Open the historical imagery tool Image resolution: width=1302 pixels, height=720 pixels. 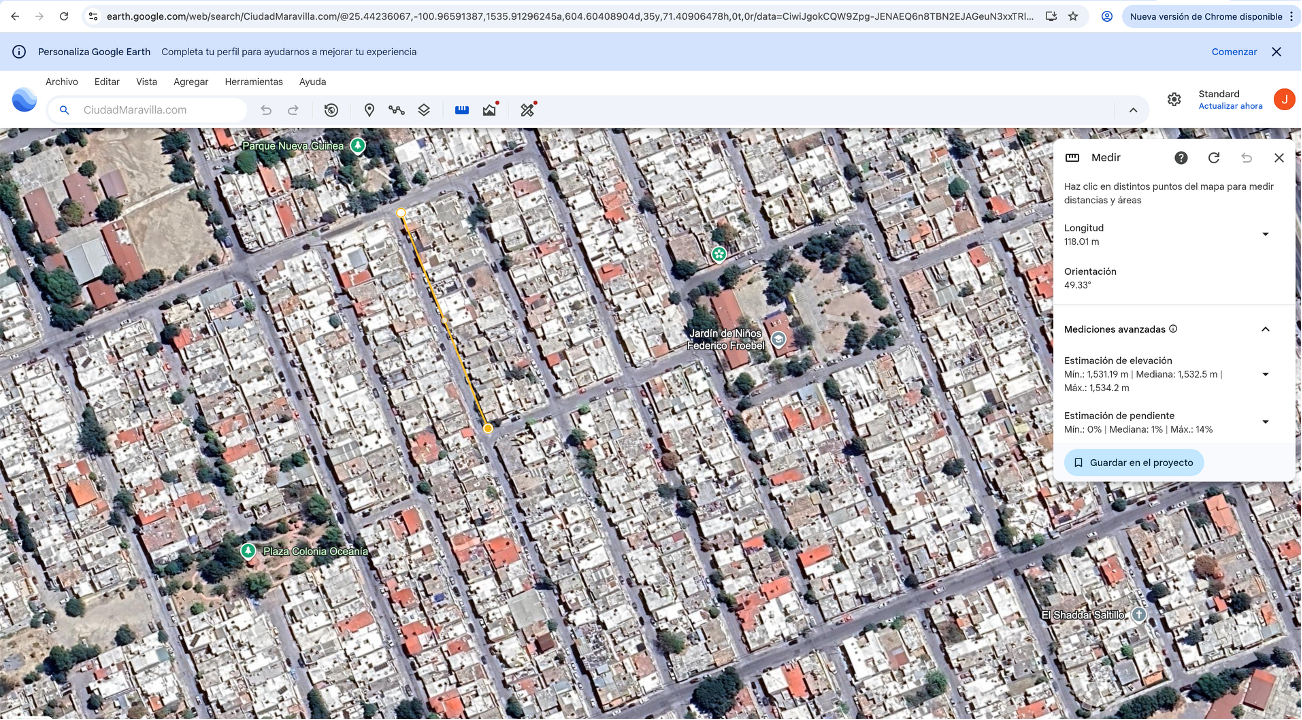(331, 110)
